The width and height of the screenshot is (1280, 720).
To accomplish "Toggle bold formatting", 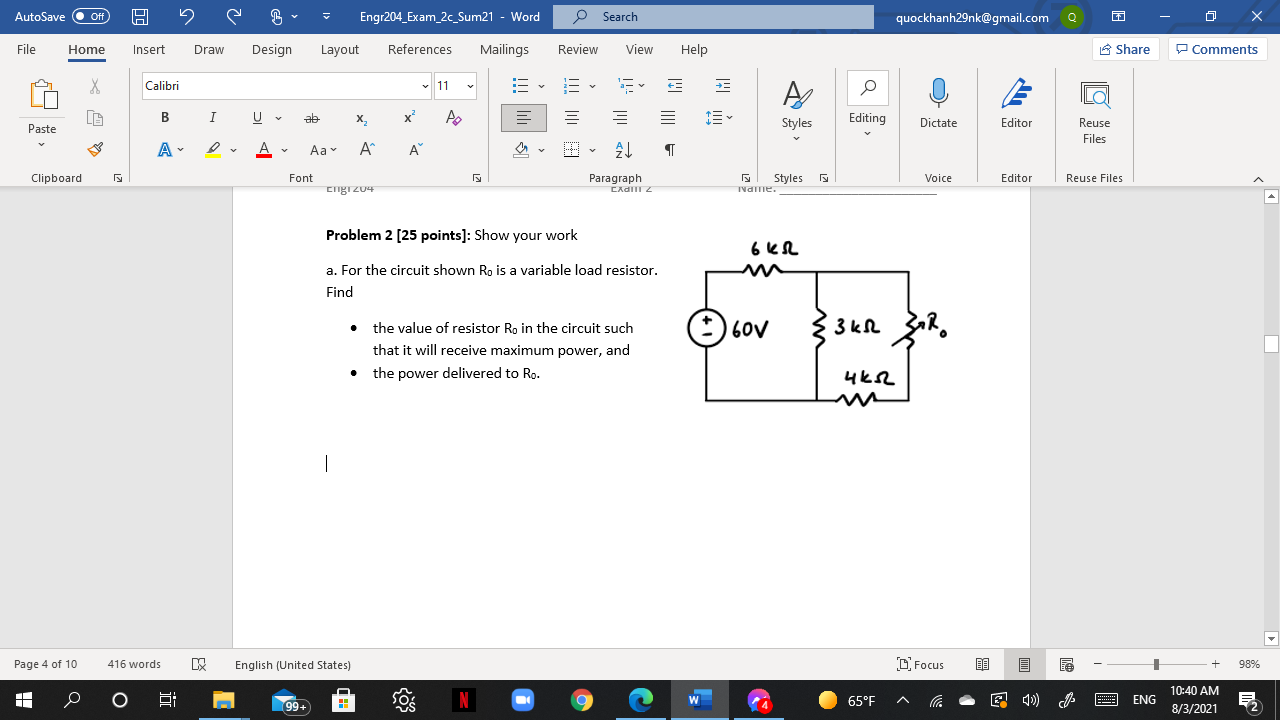I will [164, 117].
